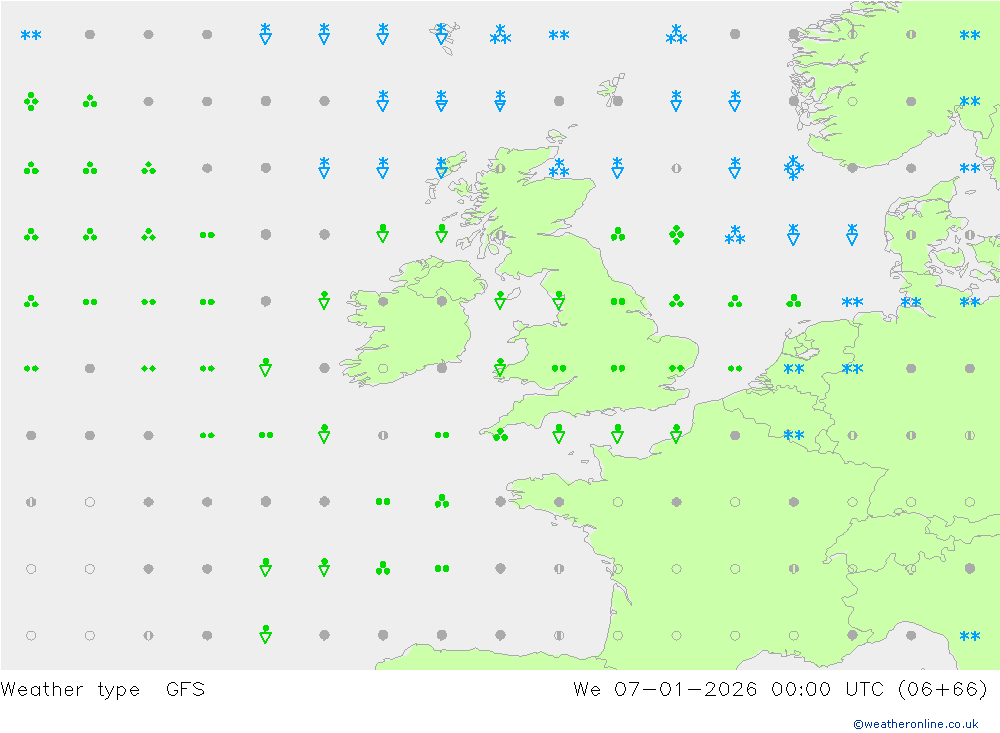Image resolution: width=1000 pixels, height=733 pixels.
Task: Click the blue snow symbol near the Mediterranean coast
Action: tap(969, 635)
